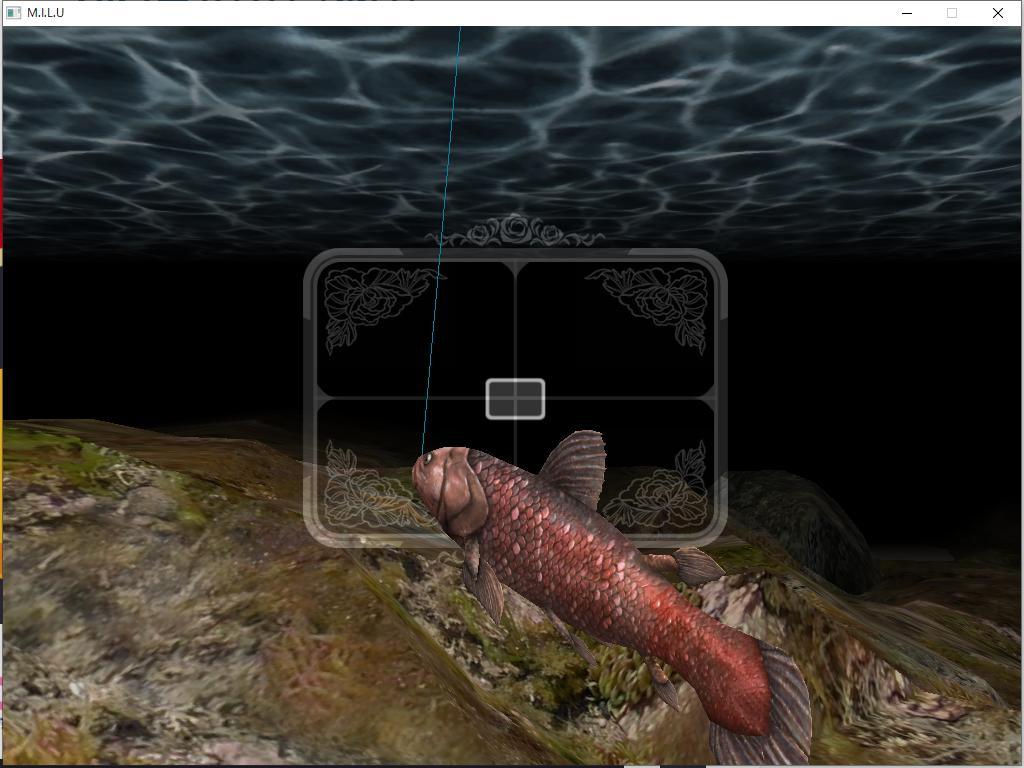Click the small triangle marker at frame top center

click(x=515, y=269)
